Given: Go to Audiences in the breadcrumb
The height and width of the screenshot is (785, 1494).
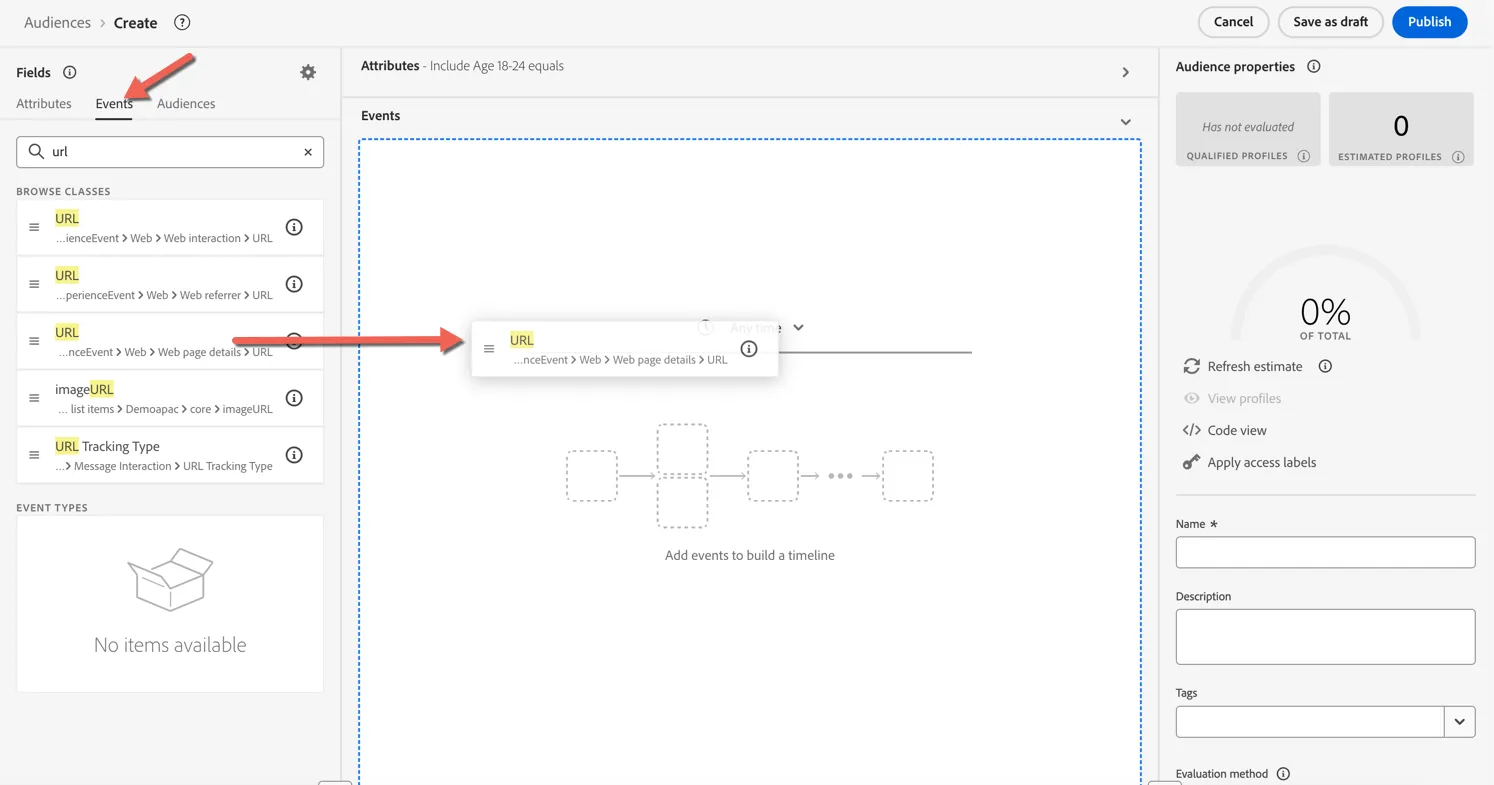Looking at the screenshot, I should (x=57, y=22).
